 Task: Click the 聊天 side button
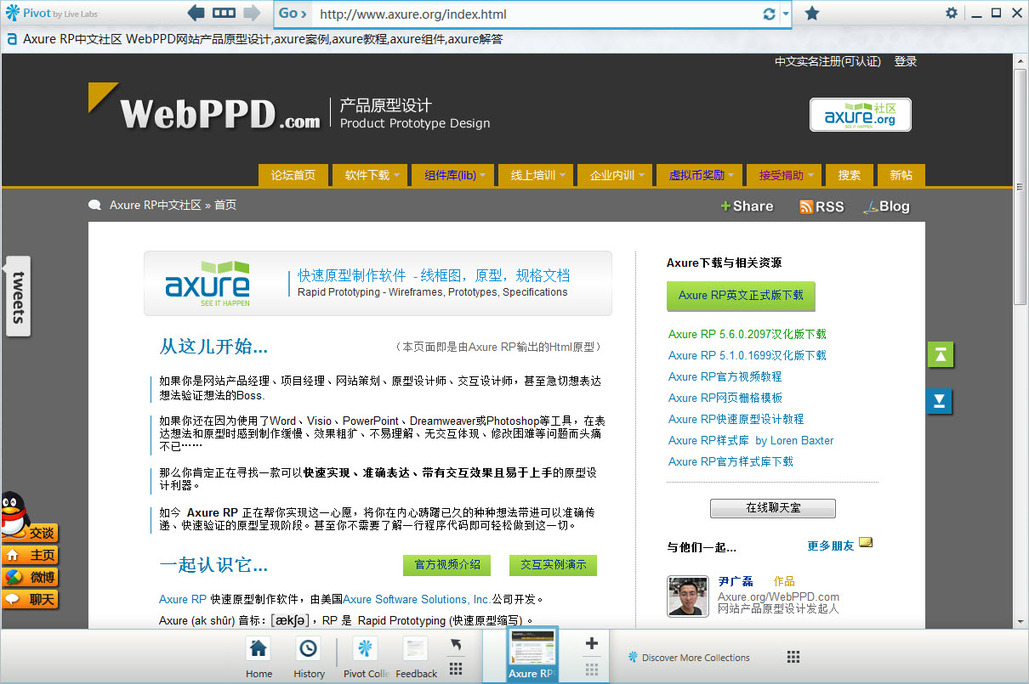click(30, 599)
